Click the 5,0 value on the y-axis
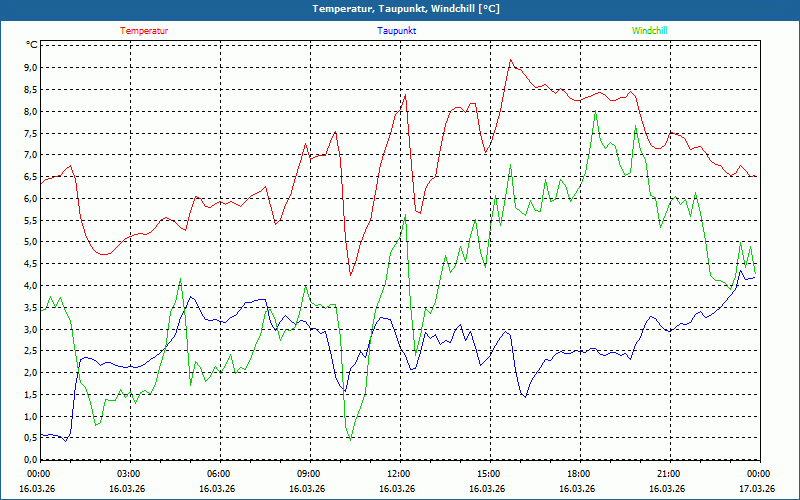The height and width of the screenshot is (500, 800). 30,242
